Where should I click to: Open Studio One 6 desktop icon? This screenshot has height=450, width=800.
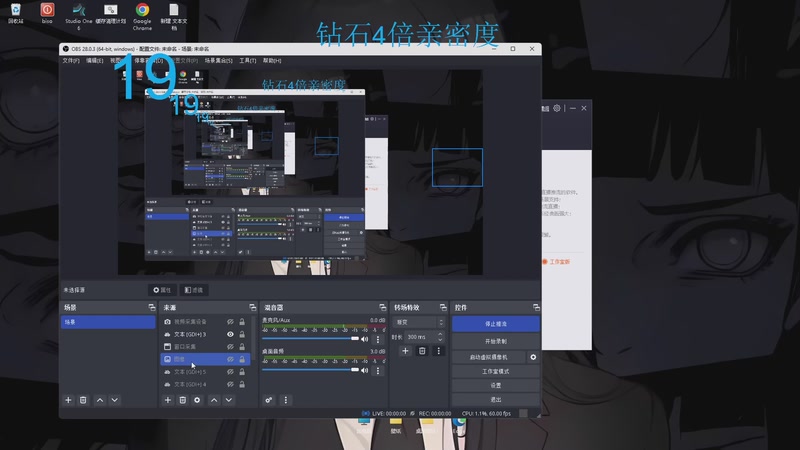click(79, 16)
